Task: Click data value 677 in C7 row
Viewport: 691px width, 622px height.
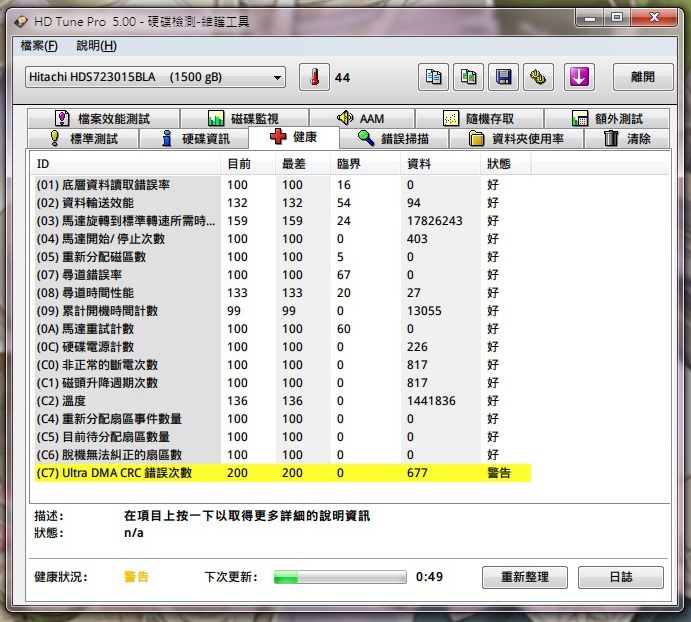Action: pyautogui.click(x=417, y=473)
